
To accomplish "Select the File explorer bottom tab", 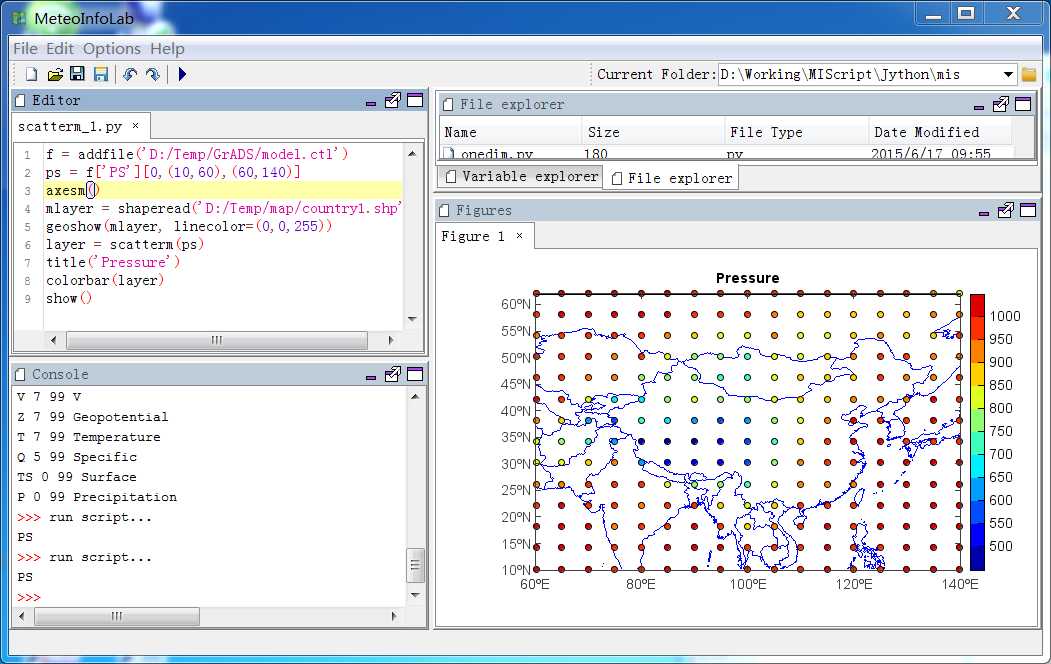I will click(671, 178).
